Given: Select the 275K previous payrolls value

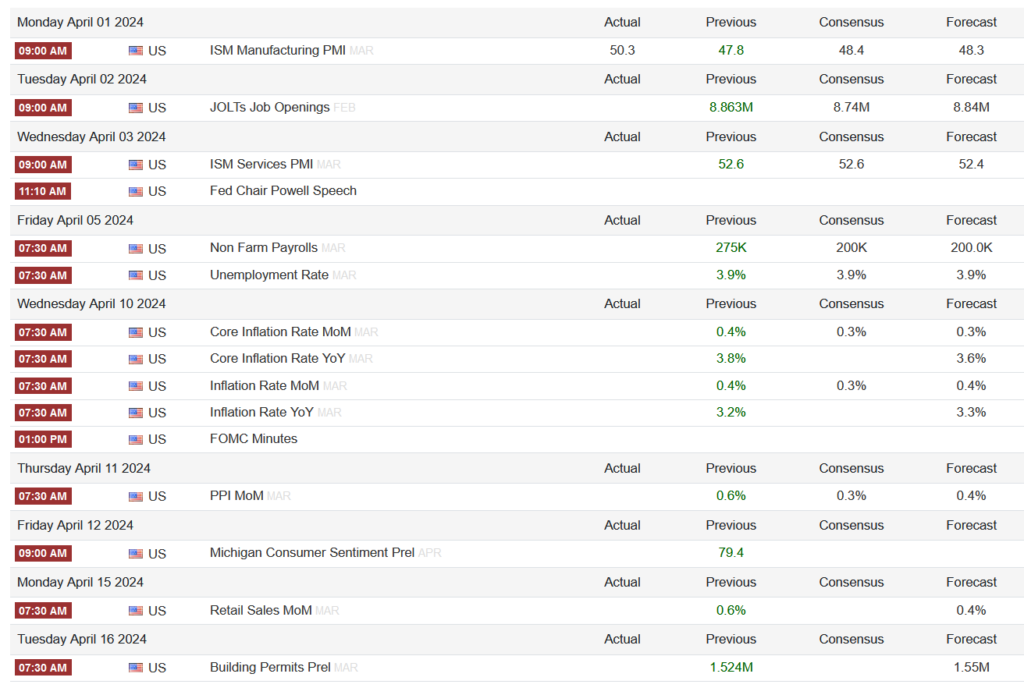Looking at the screenshot, I should click(x=731, y=248).
